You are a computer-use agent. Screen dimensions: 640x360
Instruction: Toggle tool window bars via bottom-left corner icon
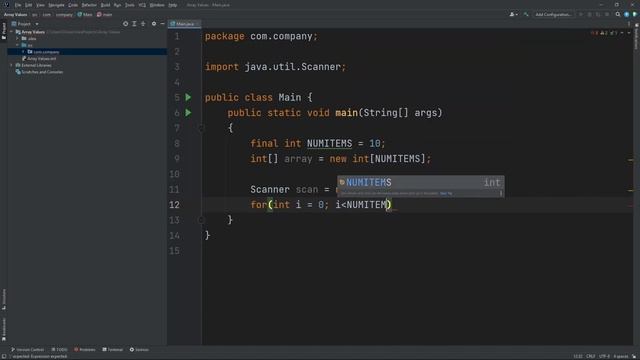[4, 356]
